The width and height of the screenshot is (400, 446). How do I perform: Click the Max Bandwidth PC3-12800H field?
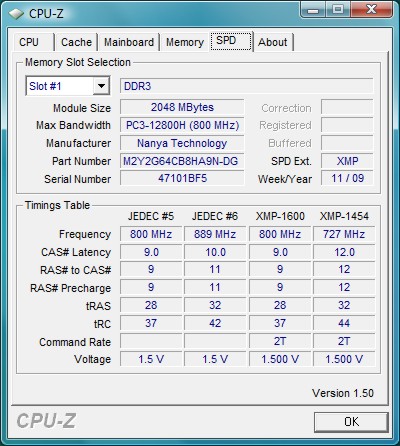point(182,125)
